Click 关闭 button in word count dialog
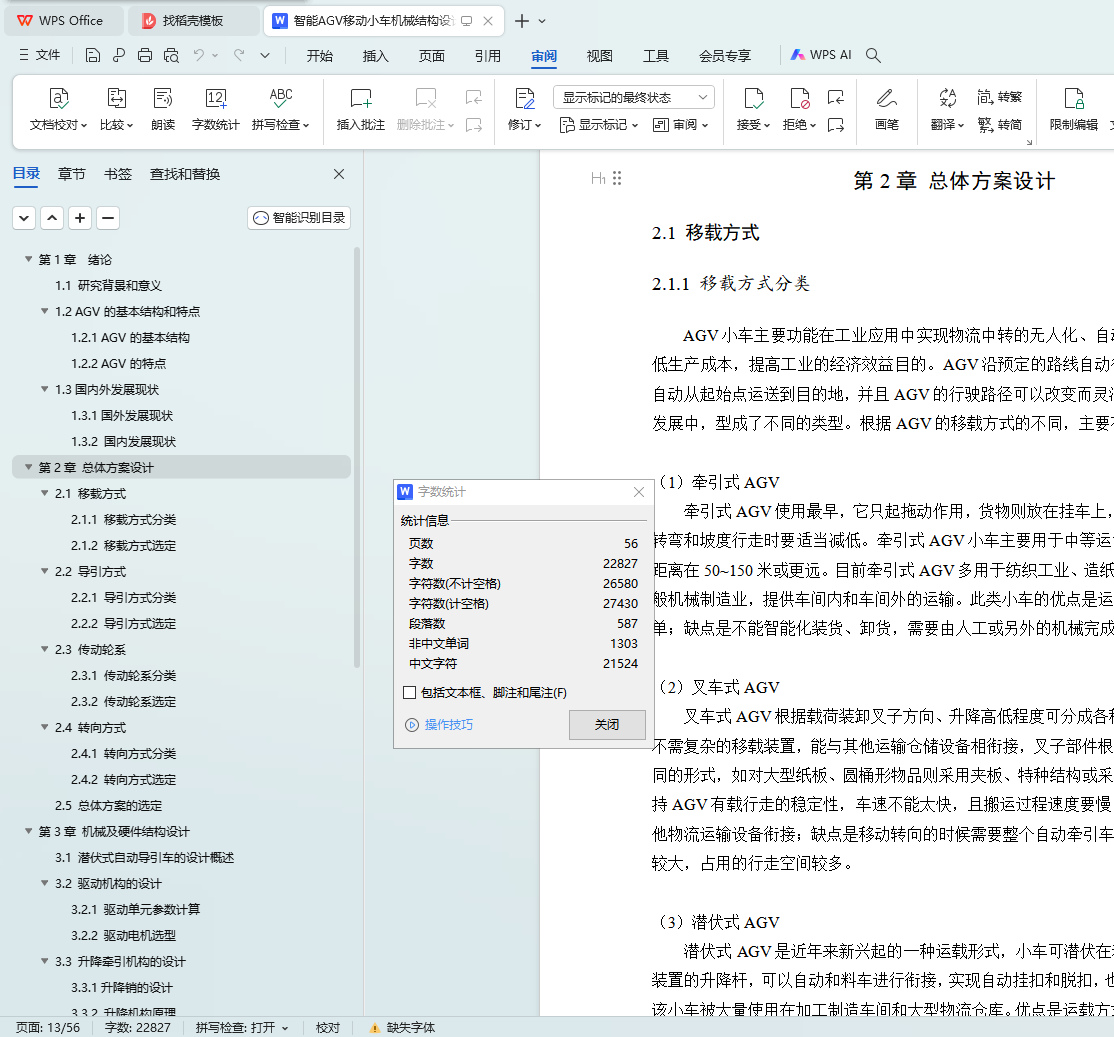Viewport: 1114px width, 1037px height. point(607,724)
